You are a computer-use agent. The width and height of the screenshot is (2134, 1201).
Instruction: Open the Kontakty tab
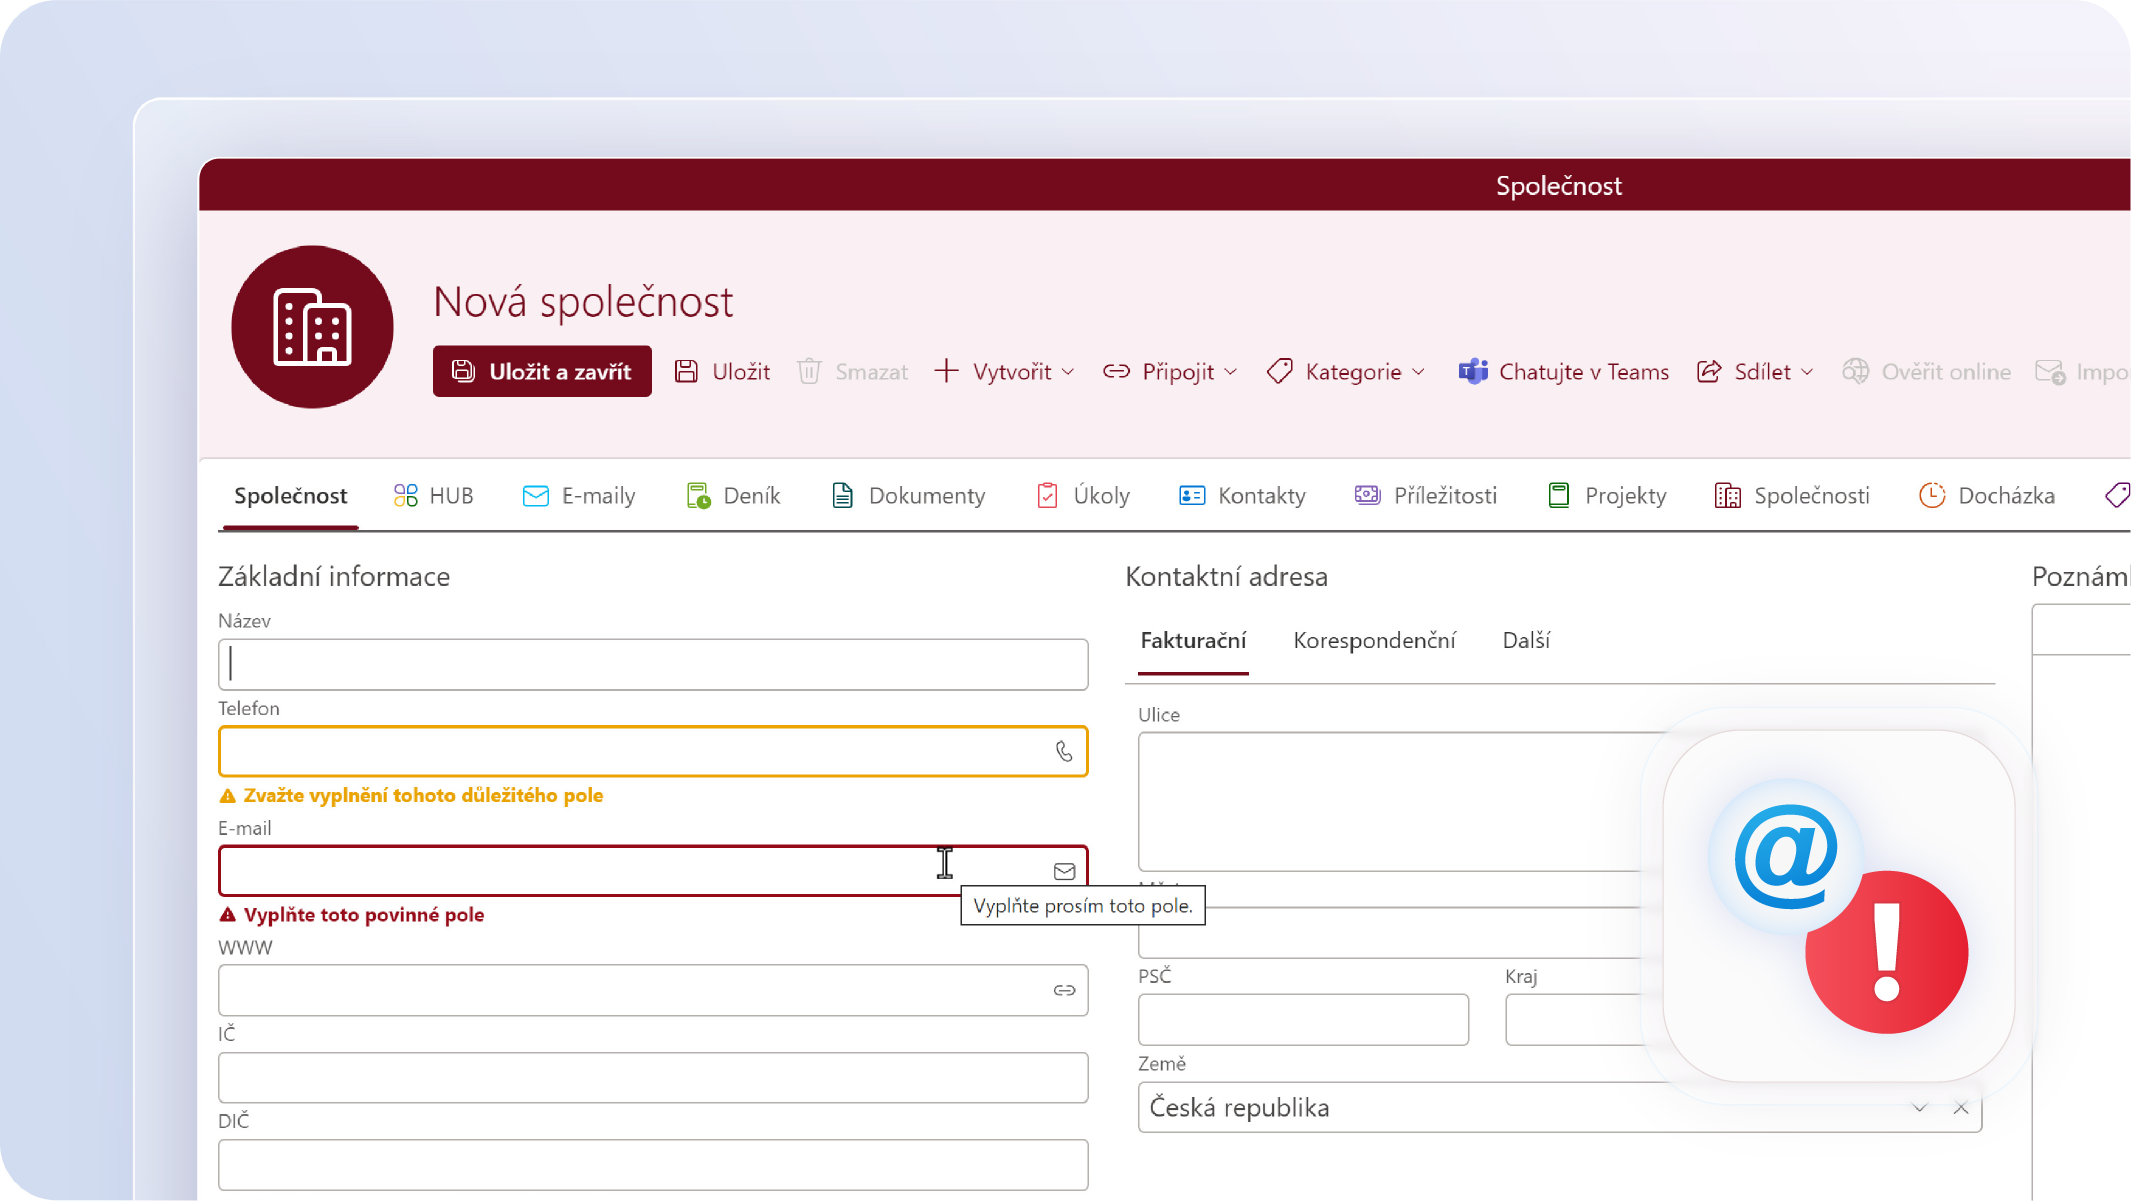click(1243, 495)
